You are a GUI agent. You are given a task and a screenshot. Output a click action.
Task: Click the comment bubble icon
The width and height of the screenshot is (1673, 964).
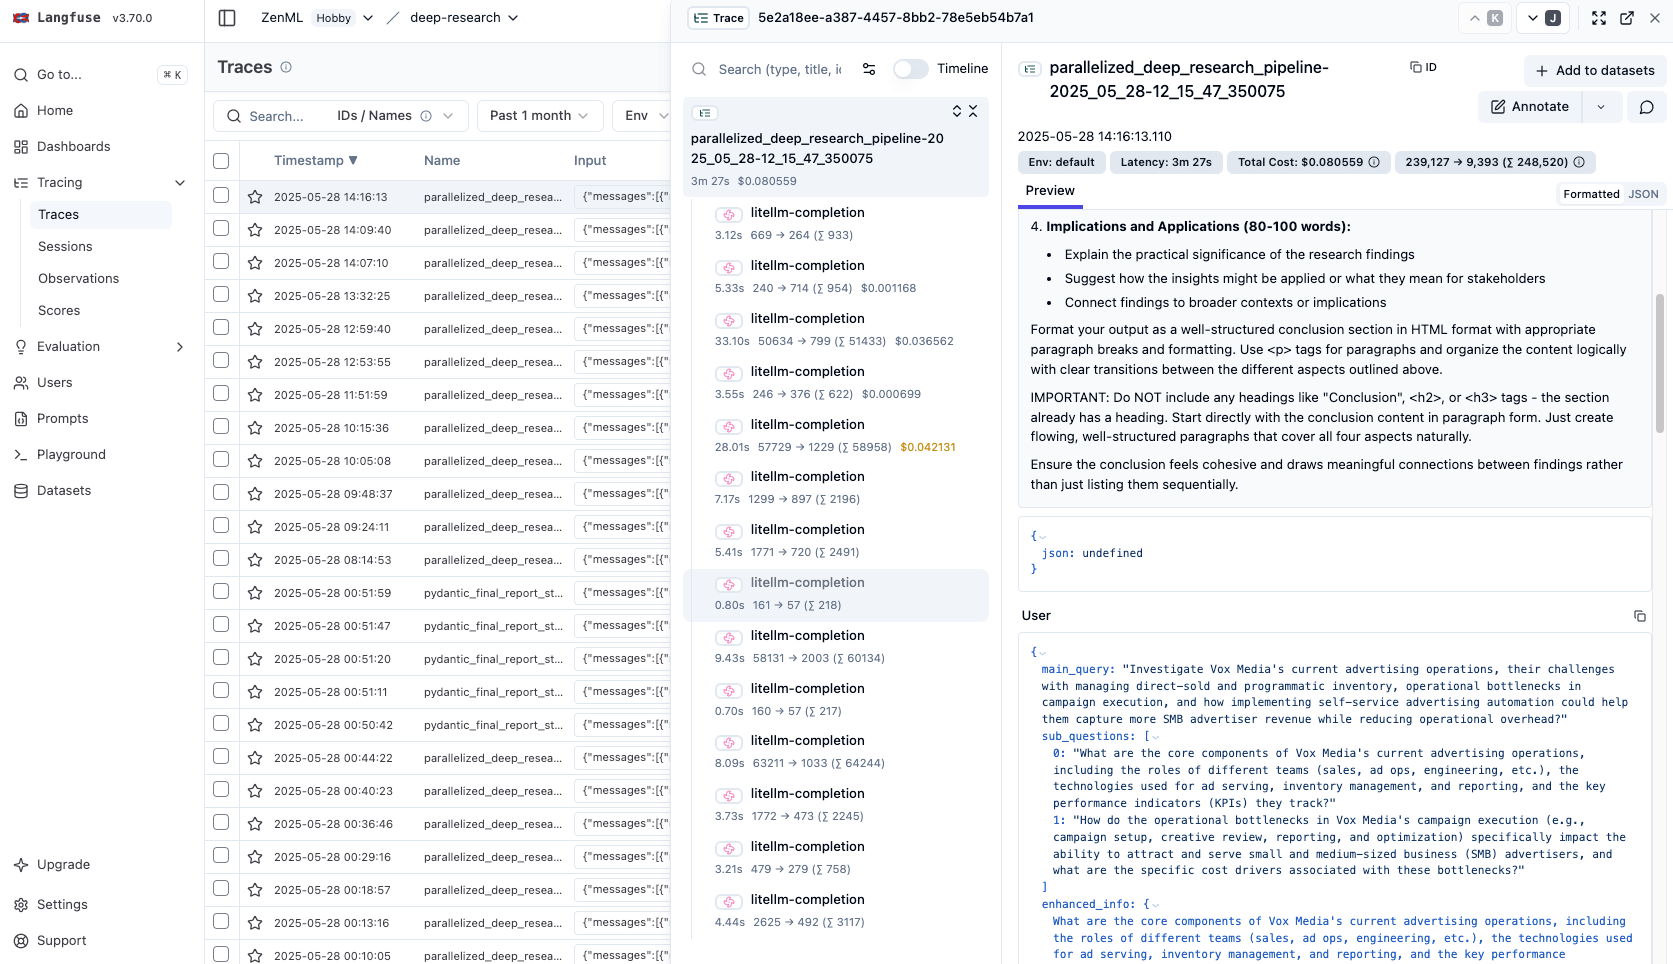click(1646, 107)
